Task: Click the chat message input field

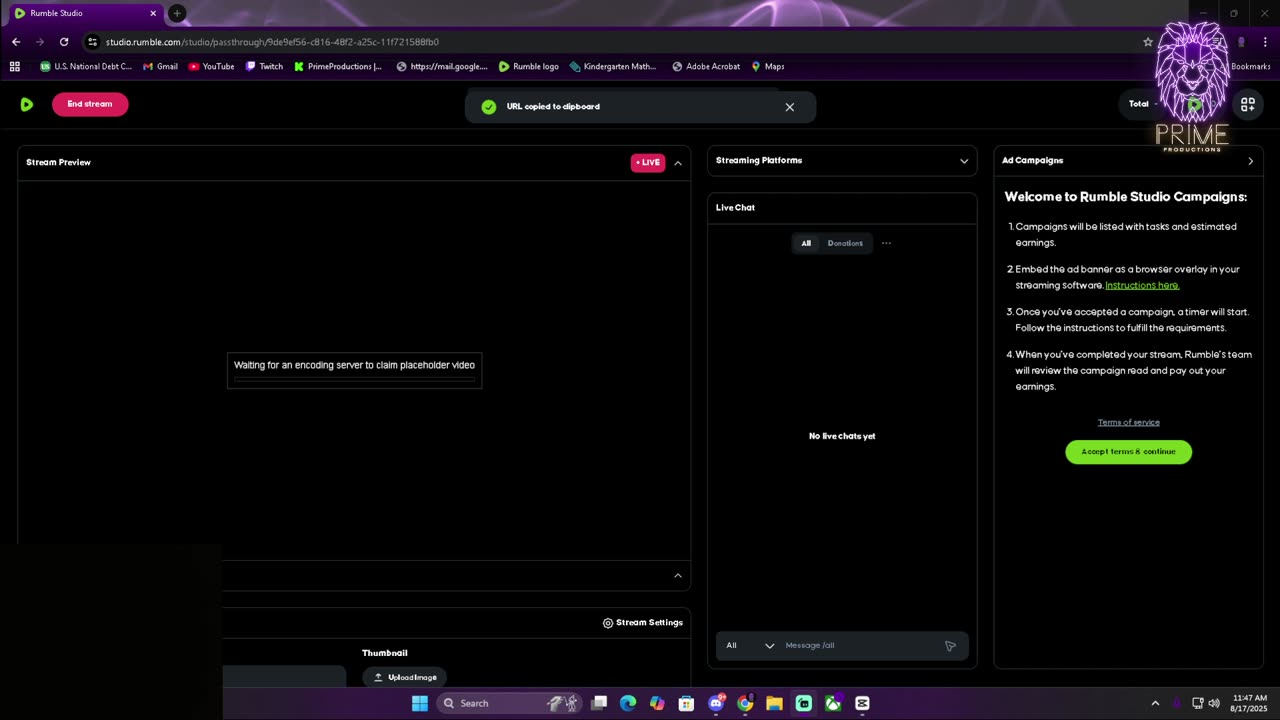Action: (860, 646)
